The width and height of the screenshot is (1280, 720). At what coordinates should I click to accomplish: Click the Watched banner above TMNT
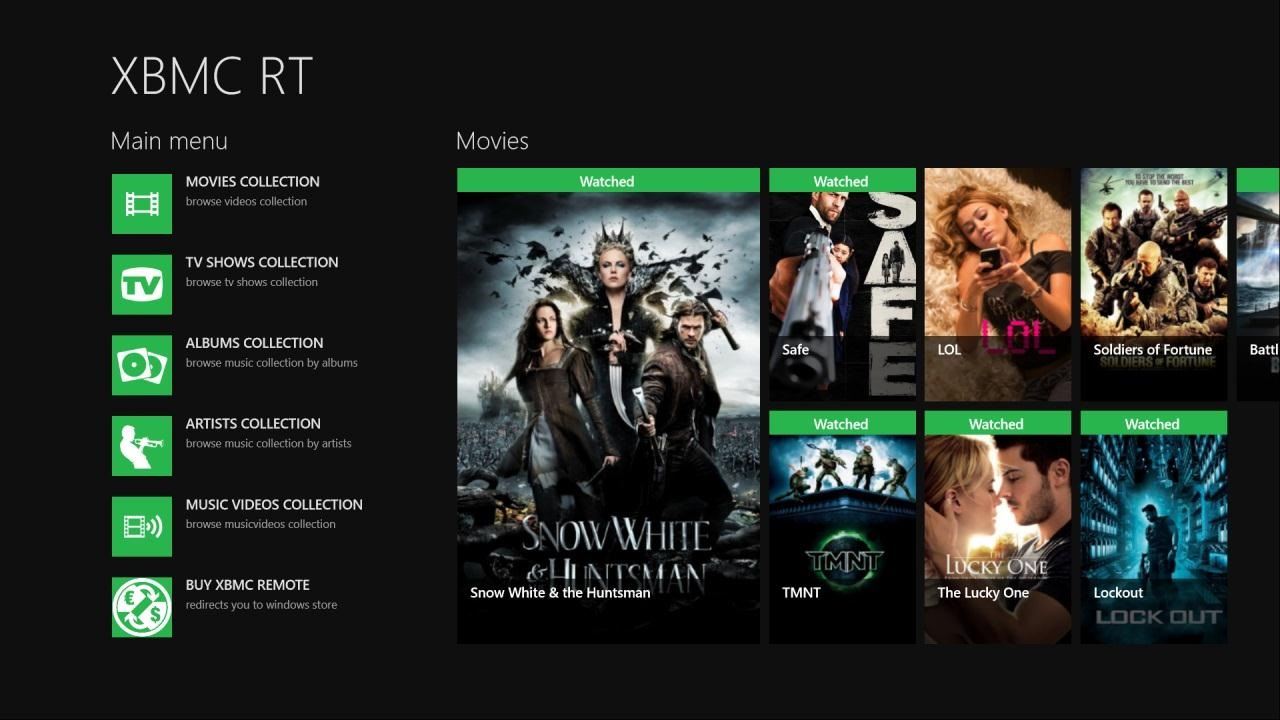tap(842, 424)
